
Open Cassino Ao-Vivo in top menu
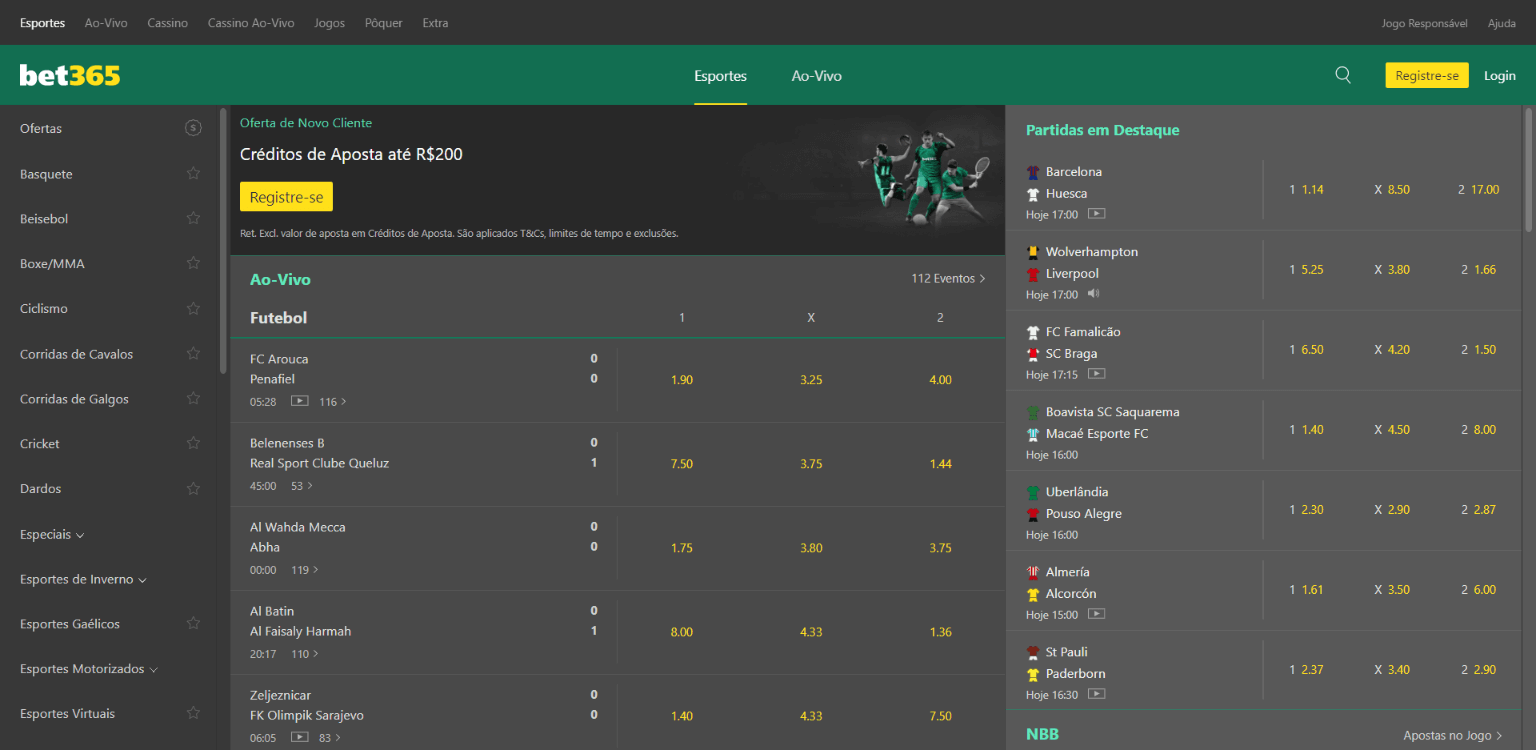pos(251,23)
